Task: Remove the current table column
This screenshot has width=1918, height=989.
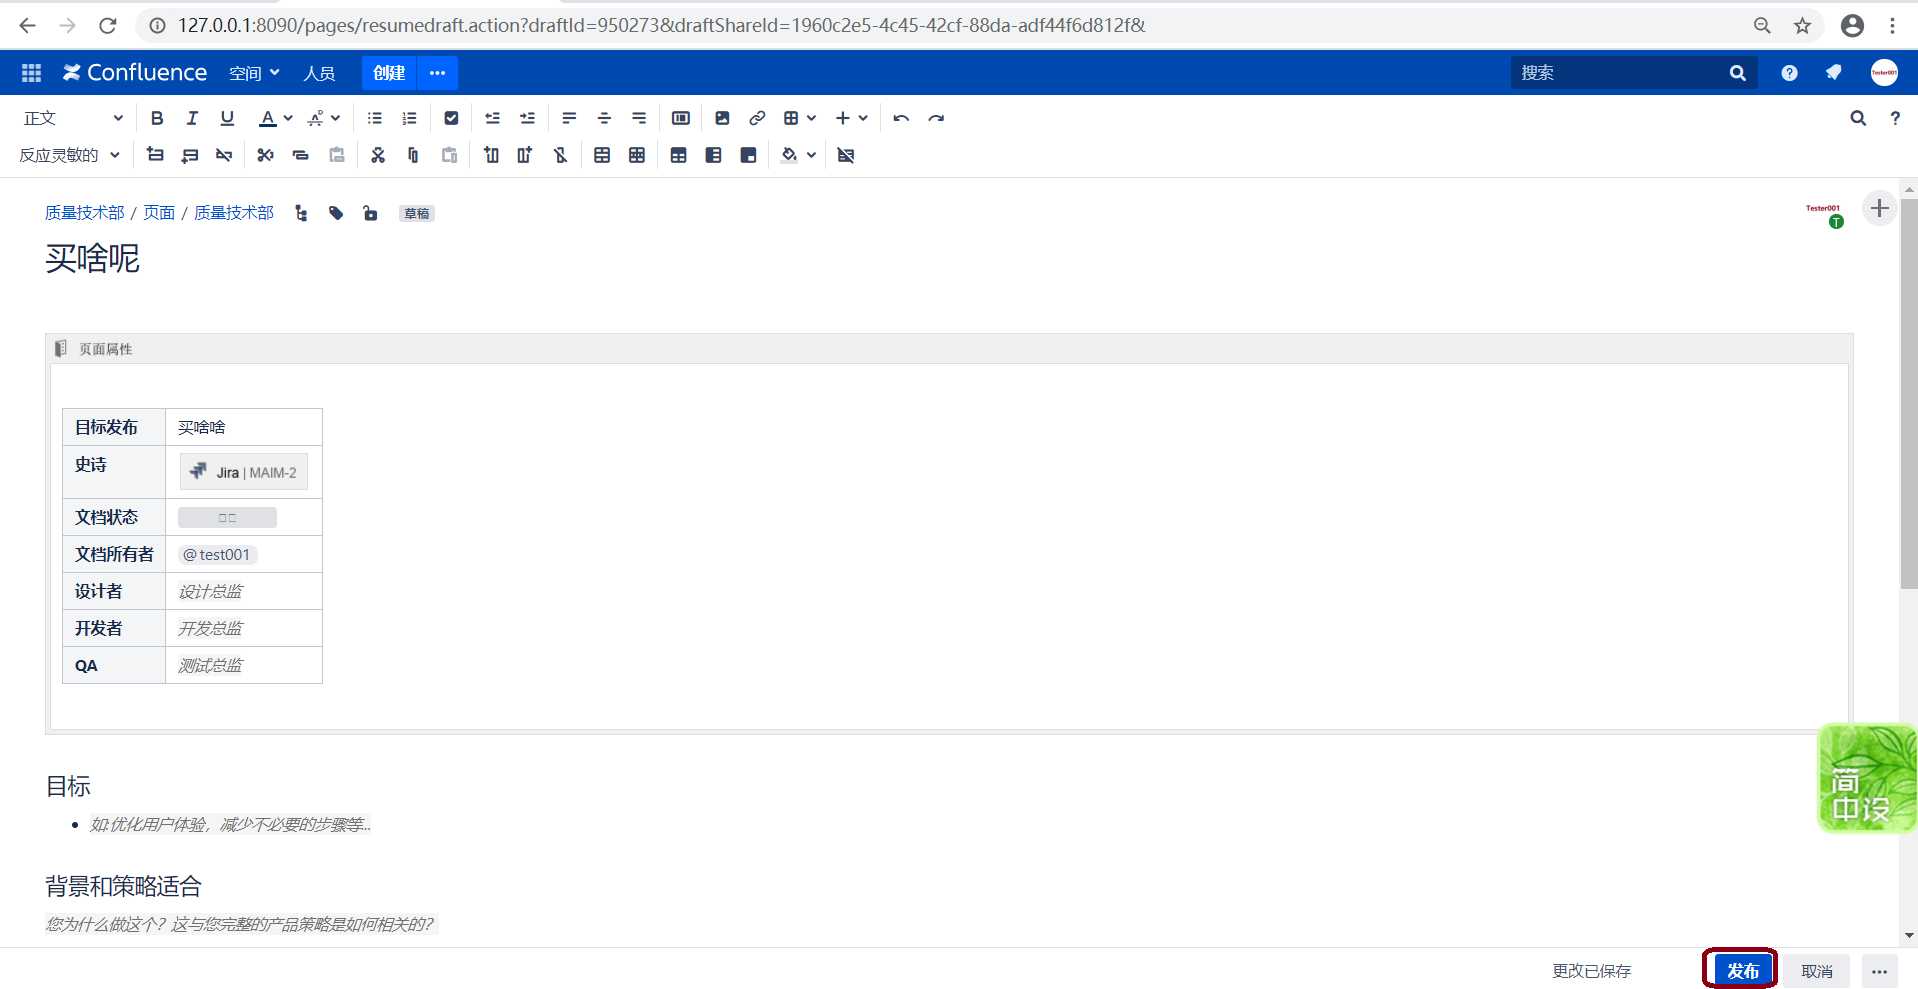Action: (560, 155)
